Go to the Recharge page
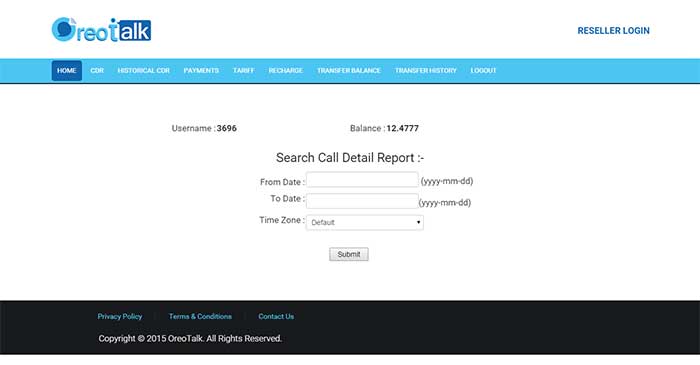This screenshot has width=700, height=365. click(286, 71)
